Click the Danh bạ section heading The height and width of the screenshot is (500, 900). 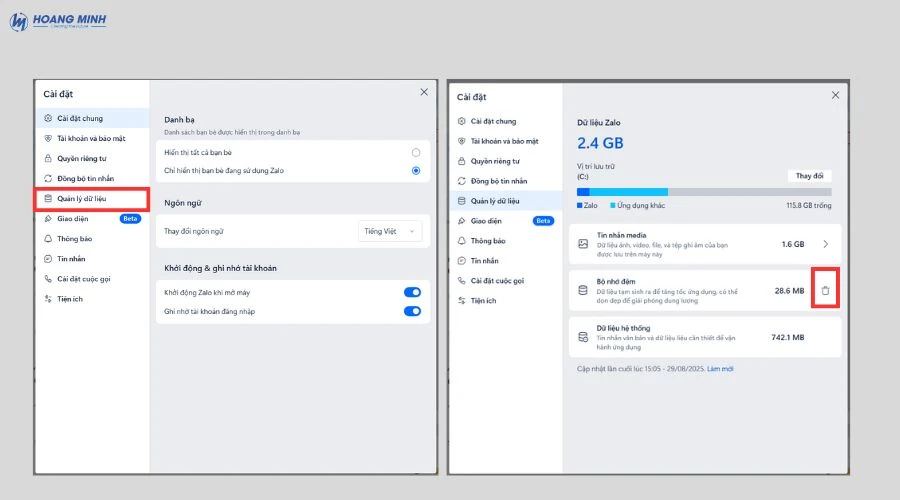[179, 119]
